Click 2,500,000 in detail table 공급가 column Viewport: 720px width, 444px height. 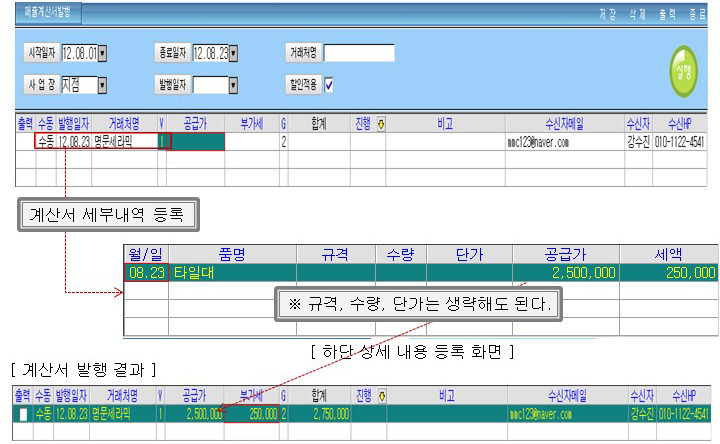(x=566, y=273)
